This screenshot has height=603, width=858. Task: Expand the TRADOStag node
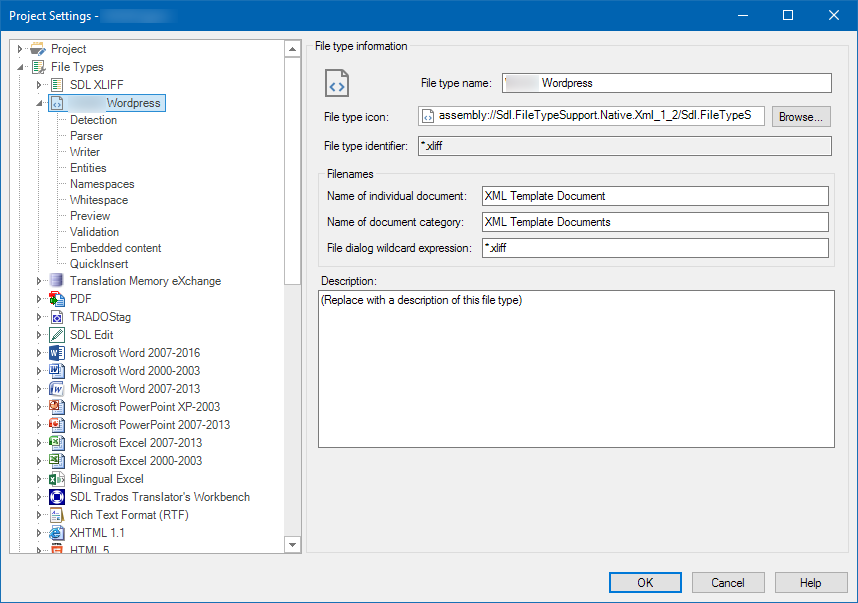tap(39, 317)
